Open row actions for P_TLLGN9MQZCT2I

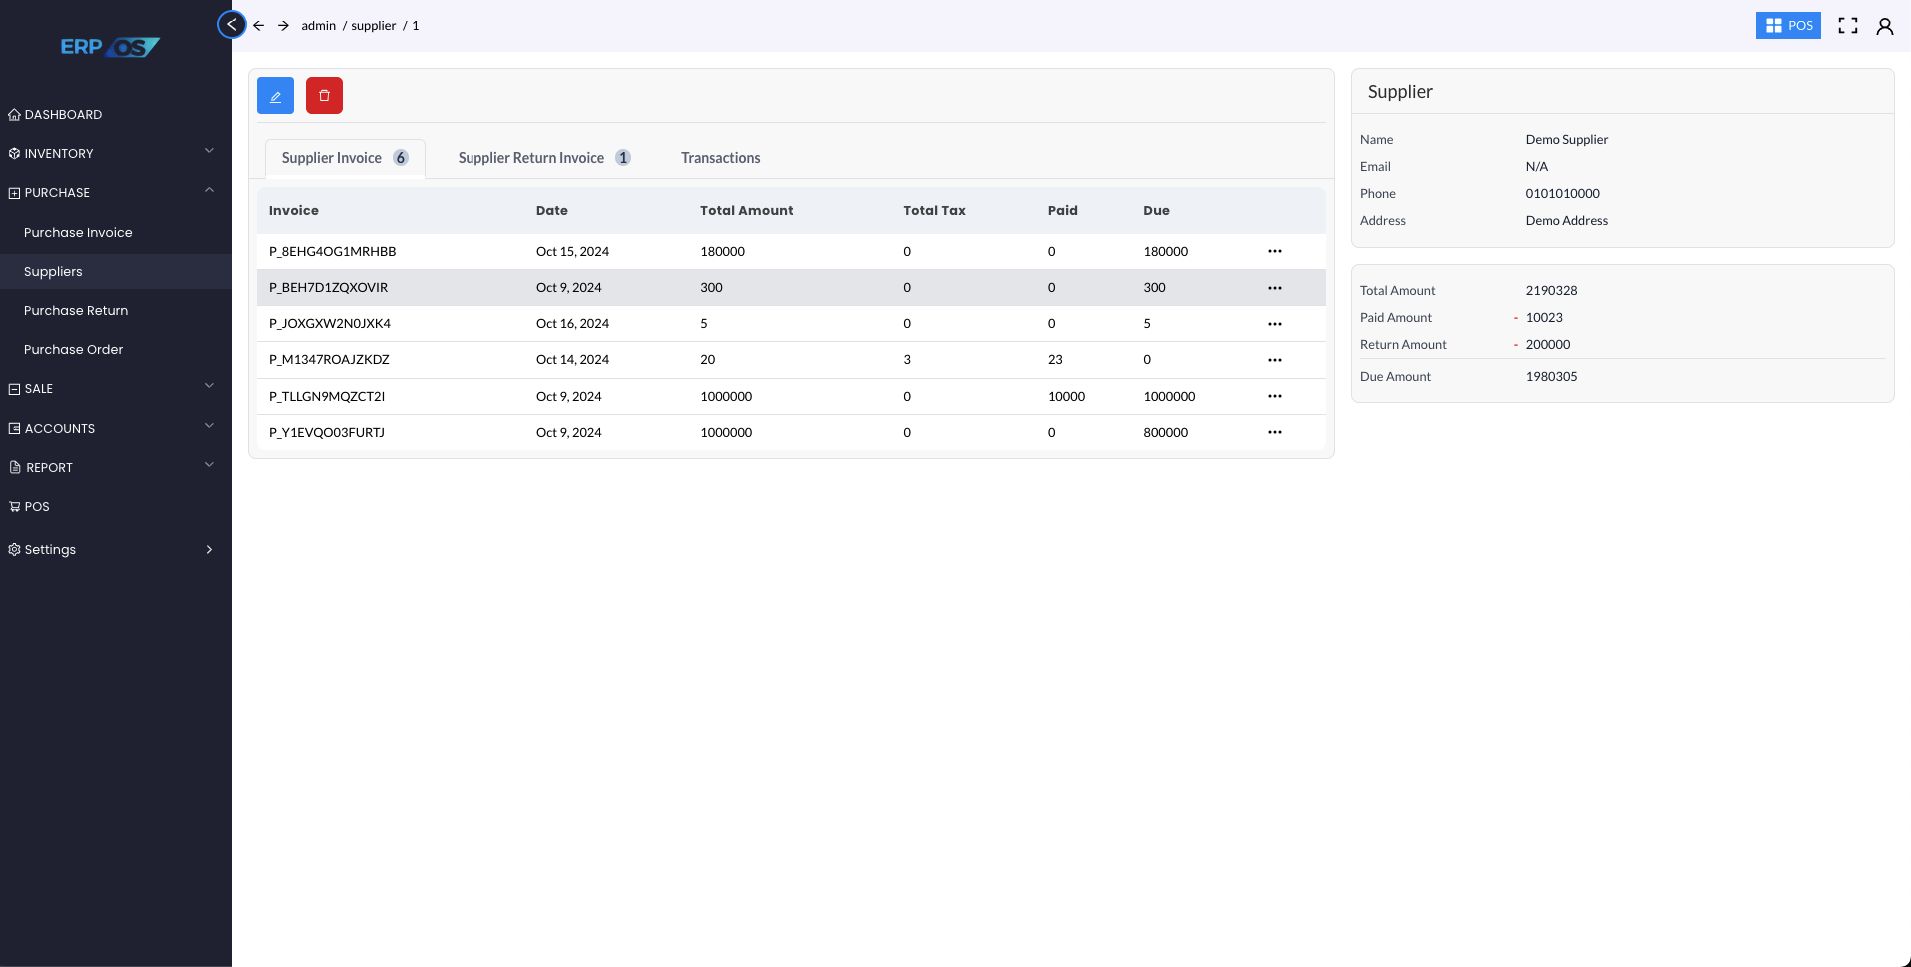[1275, 396]
